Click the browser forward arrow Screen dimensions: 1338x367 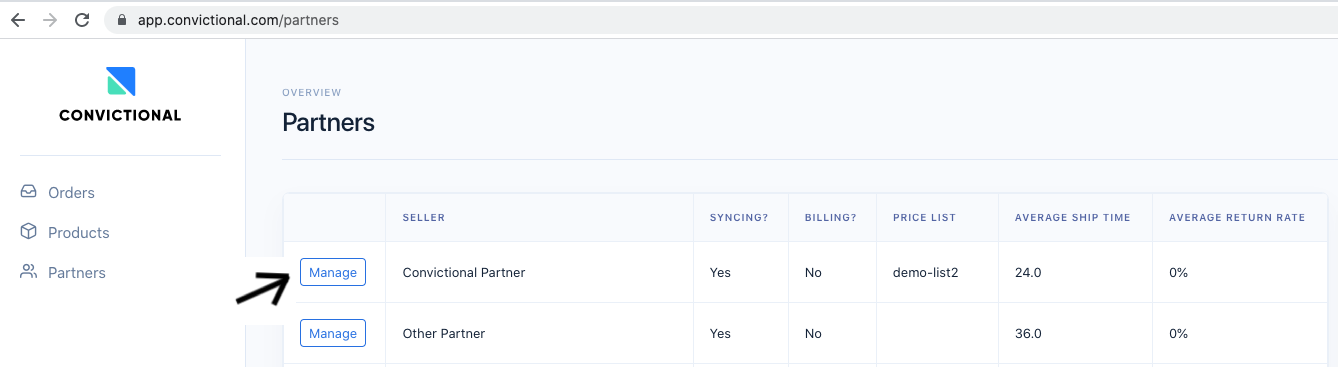50,20
